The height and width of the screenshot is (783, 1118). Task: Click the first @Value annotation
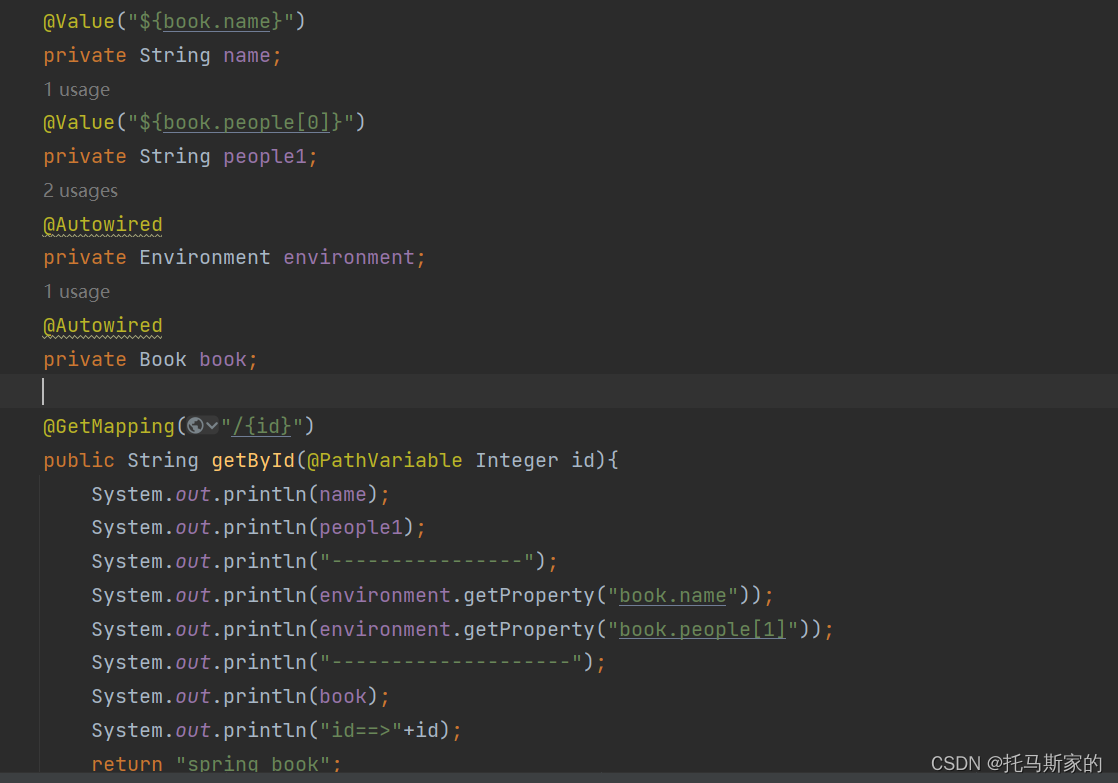coord(79,20)
